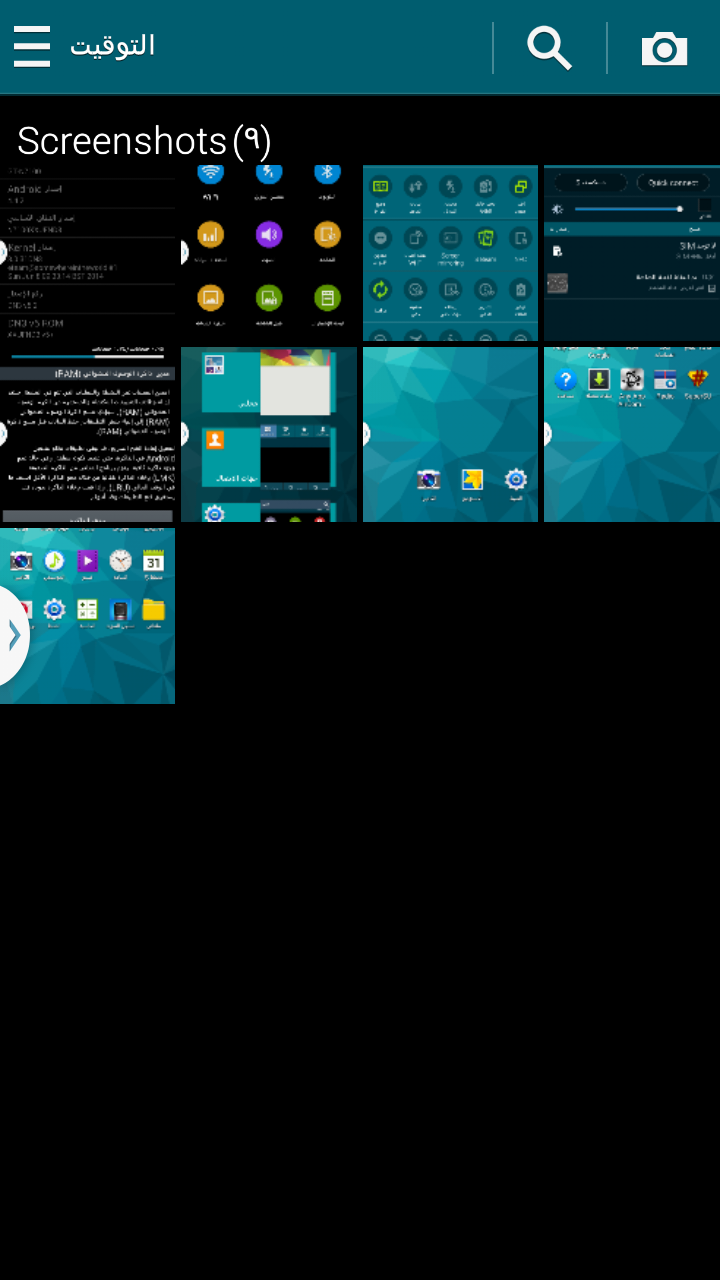The image size is (720, 1280).
Task: Tap the yellow folder icon in last thumbnail
Action: click(153, 609)
